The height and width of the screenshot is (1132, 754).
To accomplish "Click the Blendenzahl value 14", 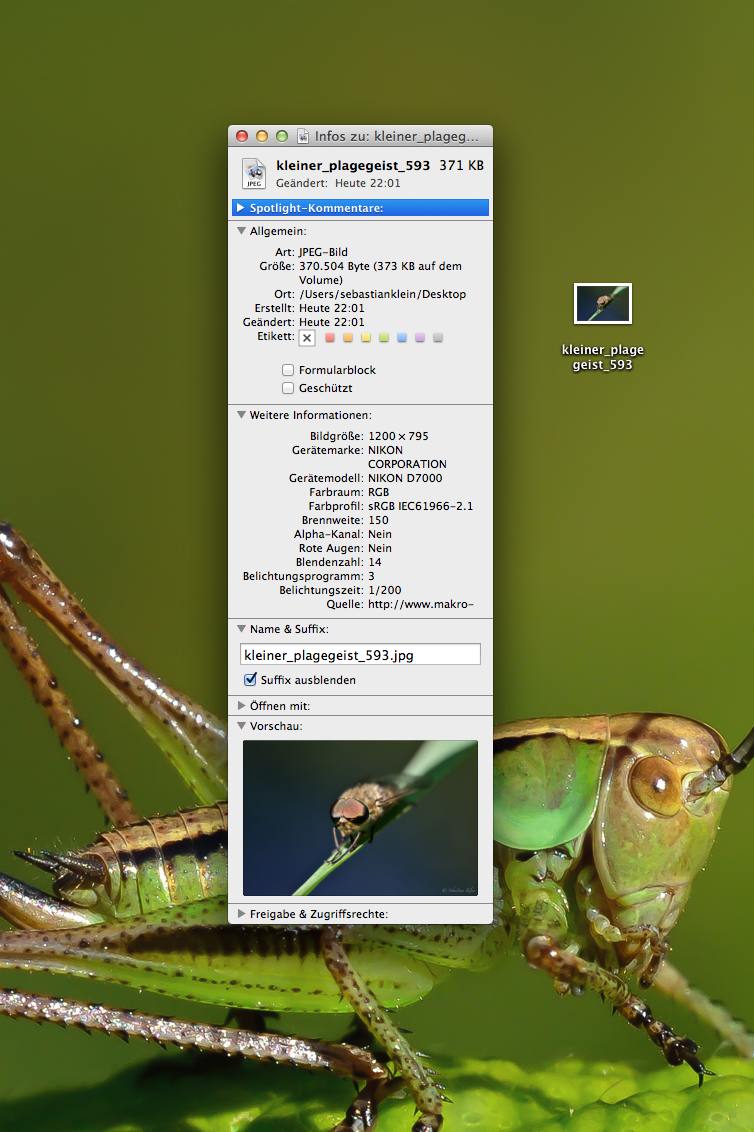I will [375, 562].
